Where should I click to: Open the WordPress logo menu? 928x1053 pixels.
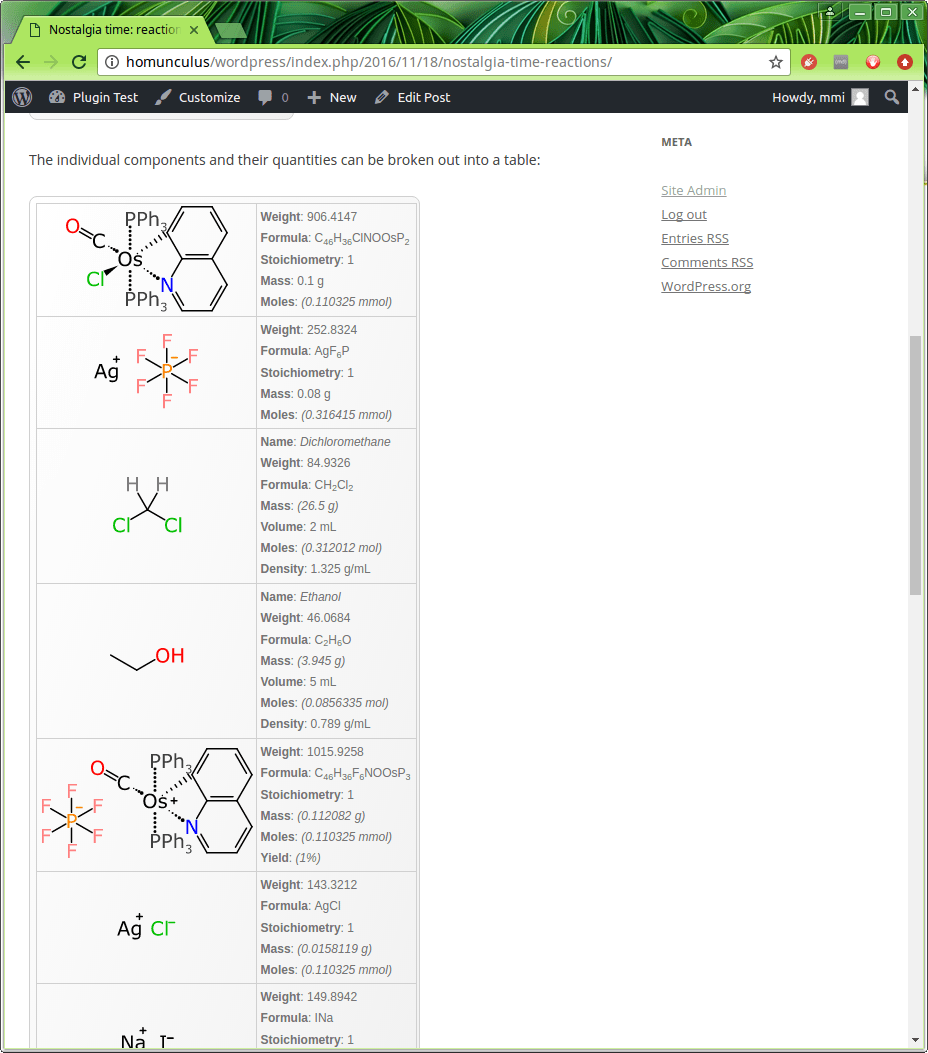23,97
